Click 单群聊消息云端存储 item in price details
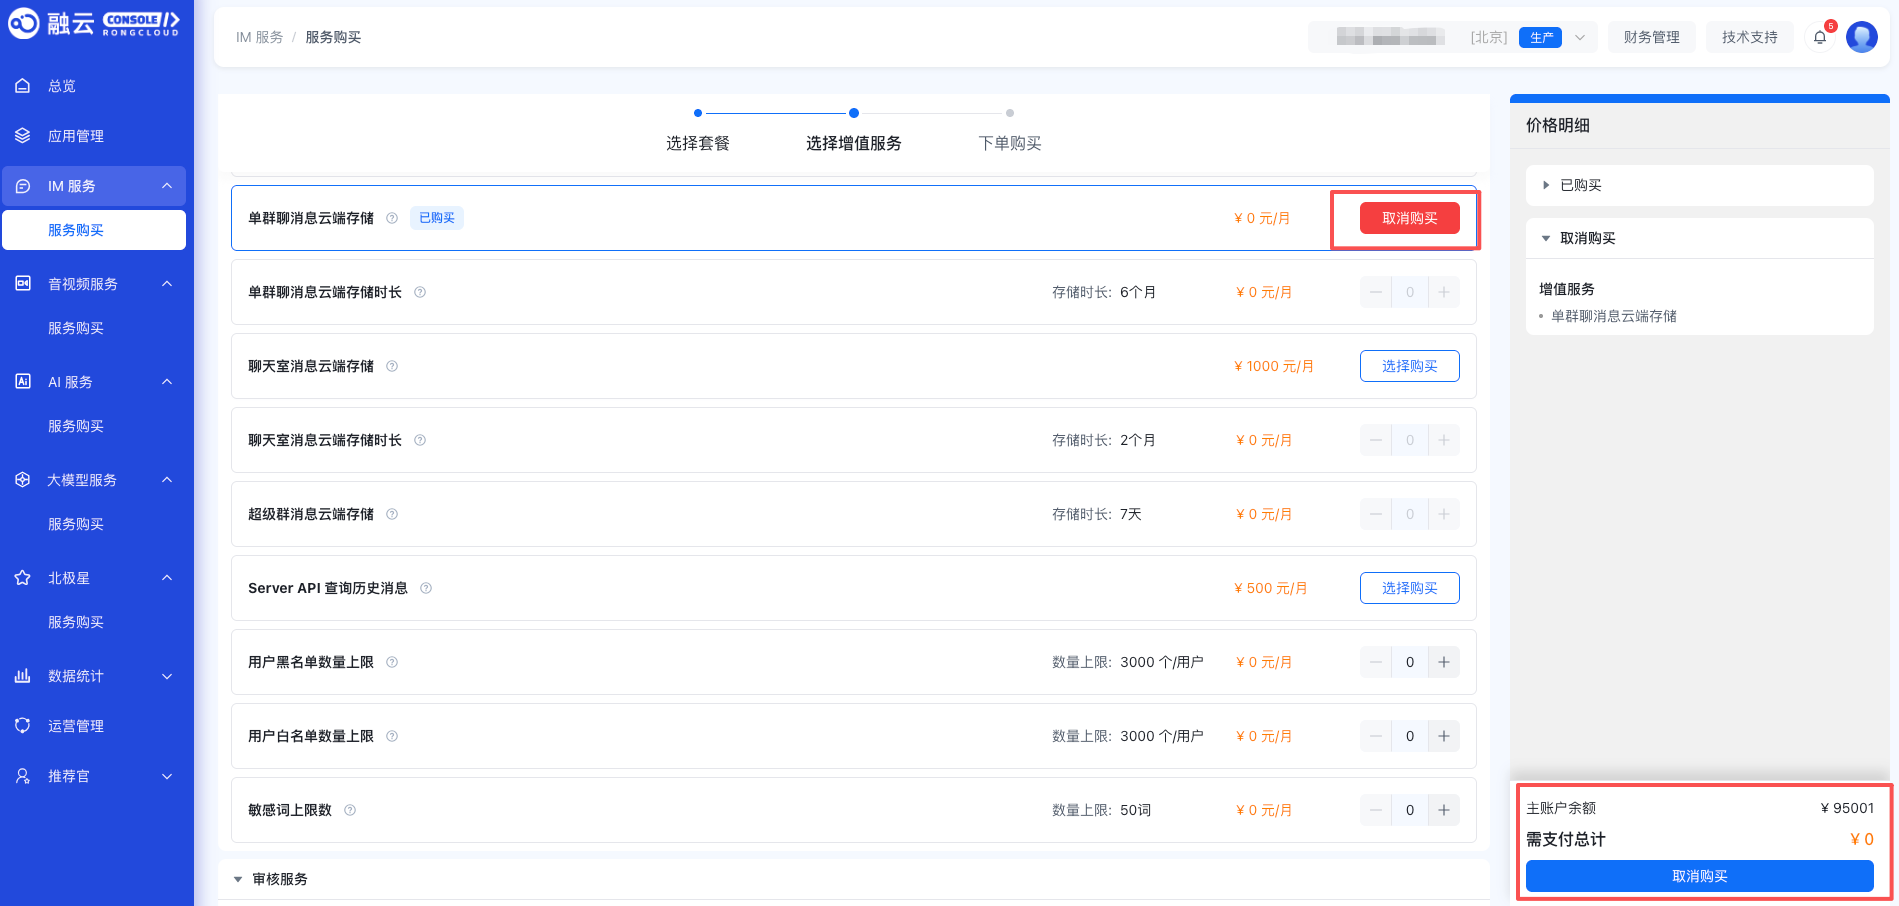The width and height of the screenshot is (1899, 906). coord(1614,316)
